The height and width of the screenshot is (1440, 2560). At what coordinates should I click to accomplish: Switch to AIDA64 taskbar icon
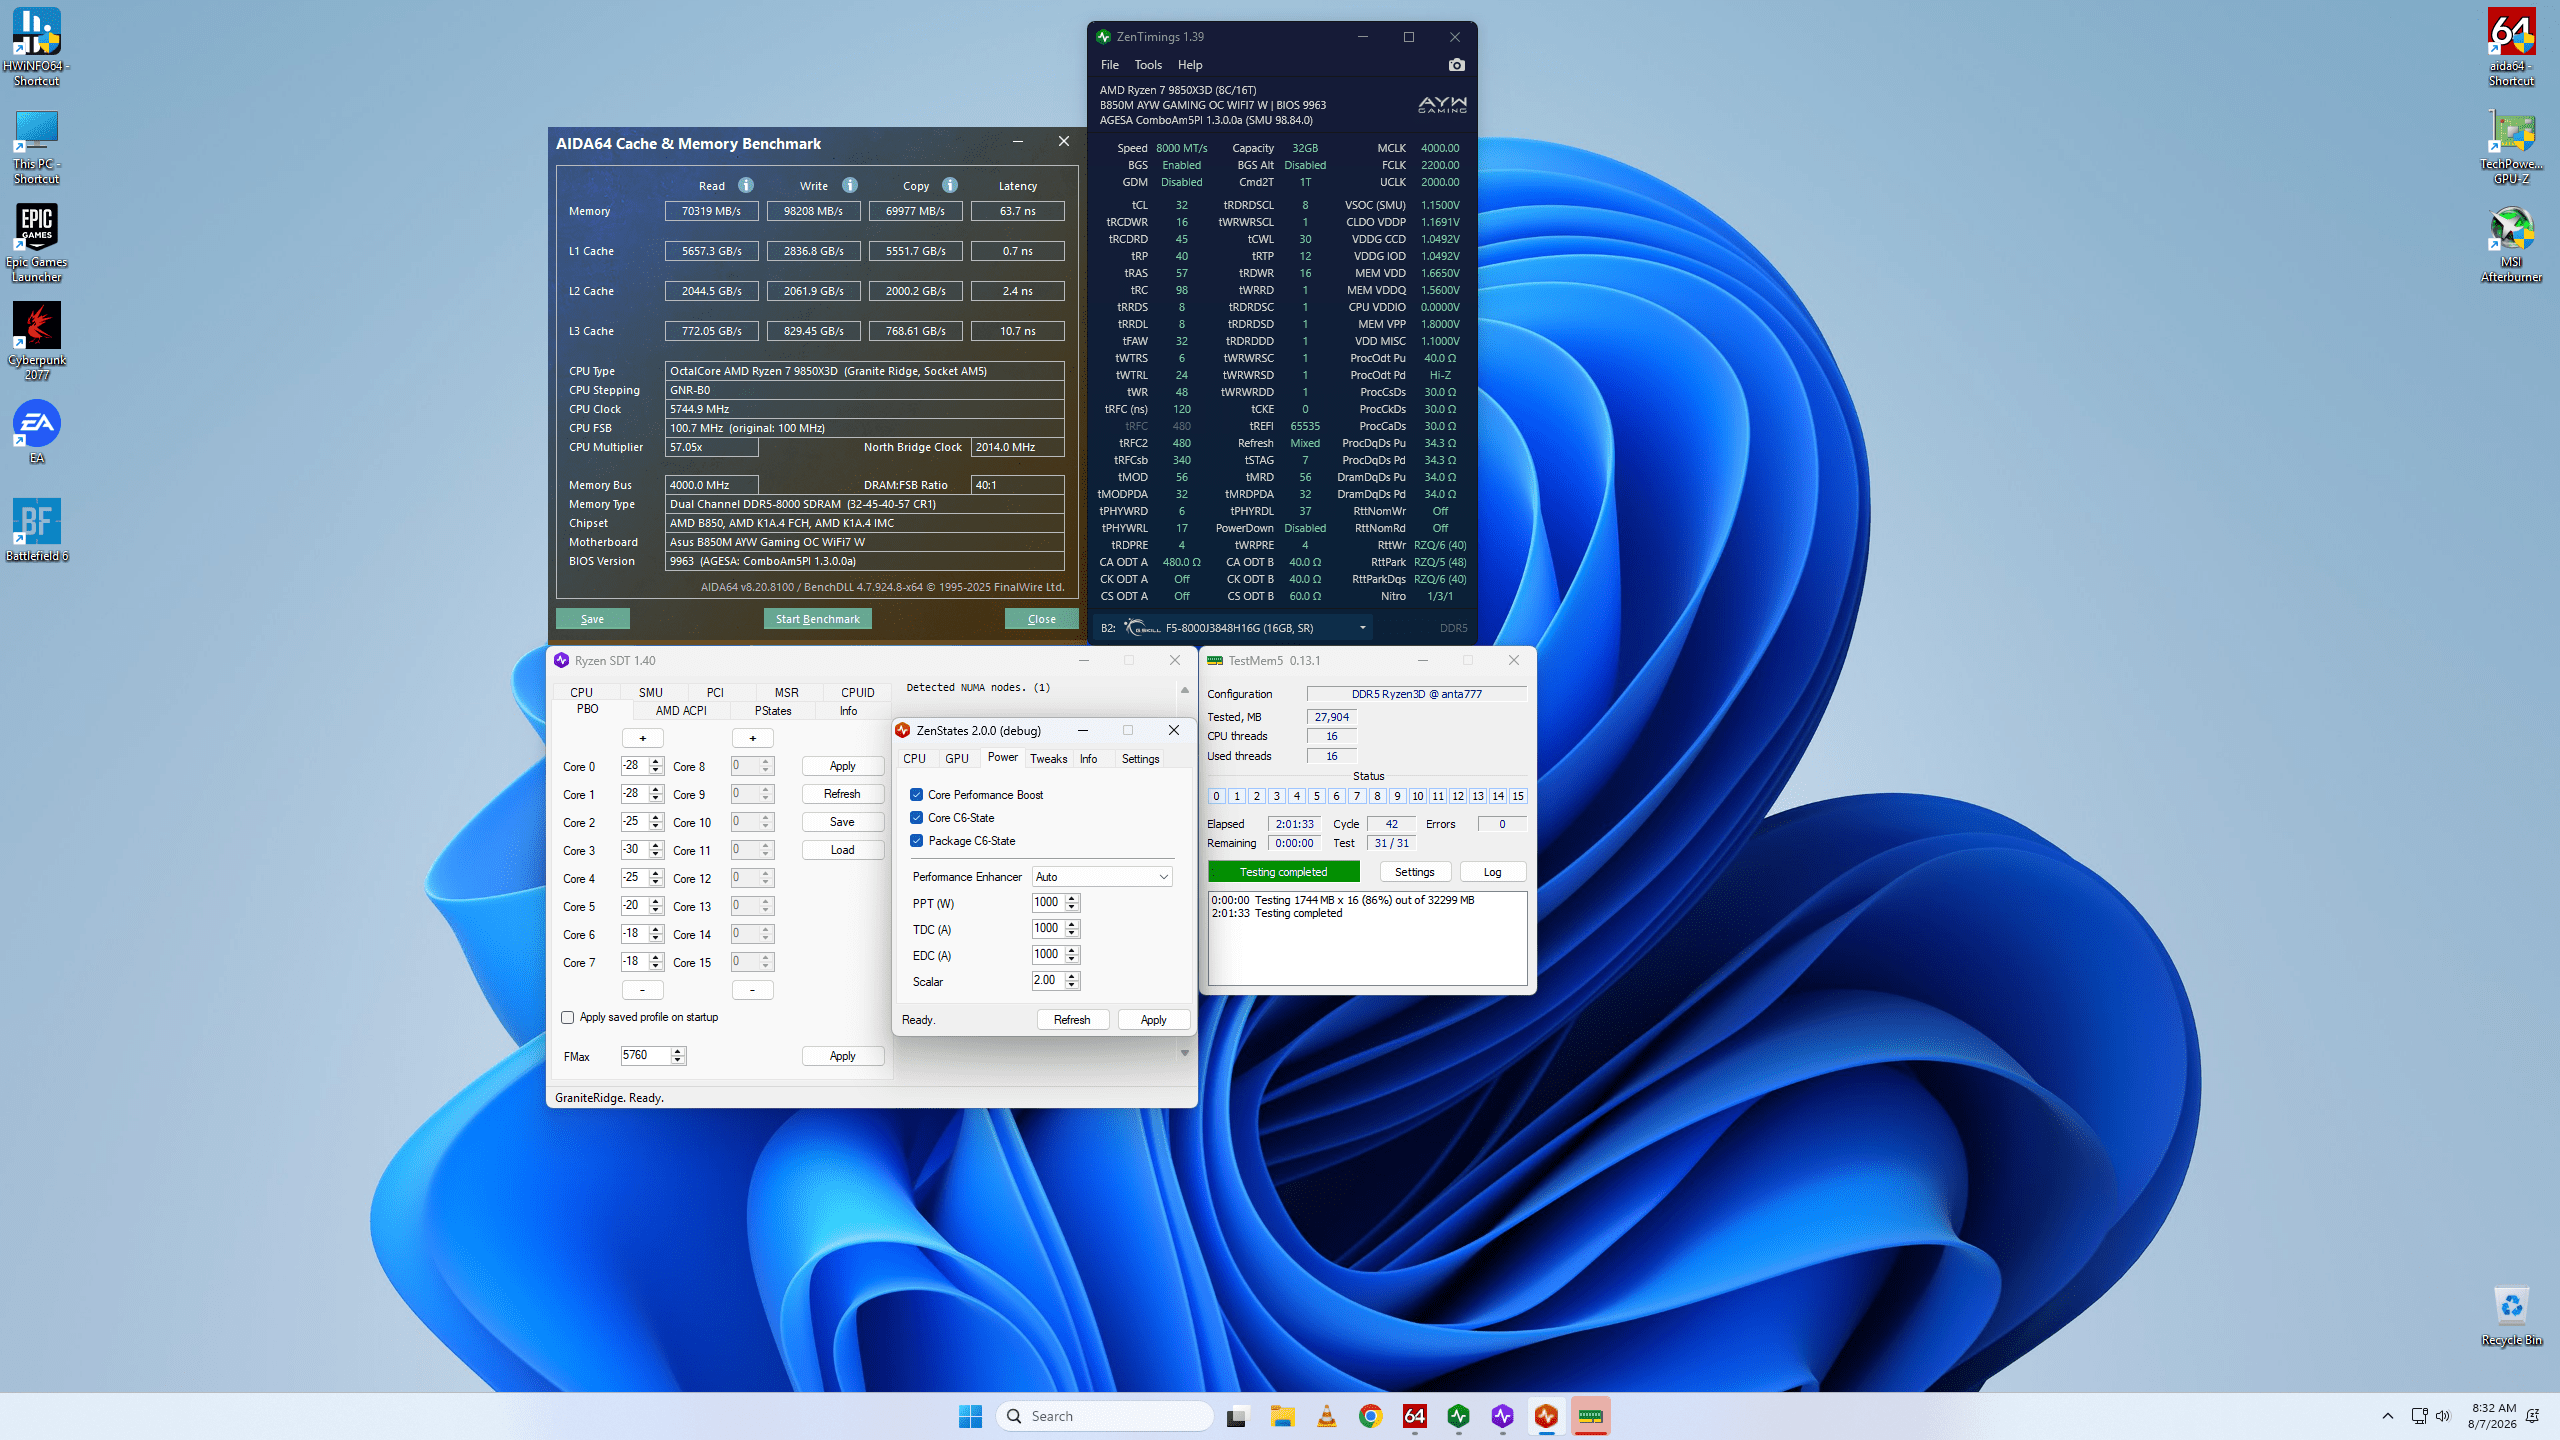1414,1416
